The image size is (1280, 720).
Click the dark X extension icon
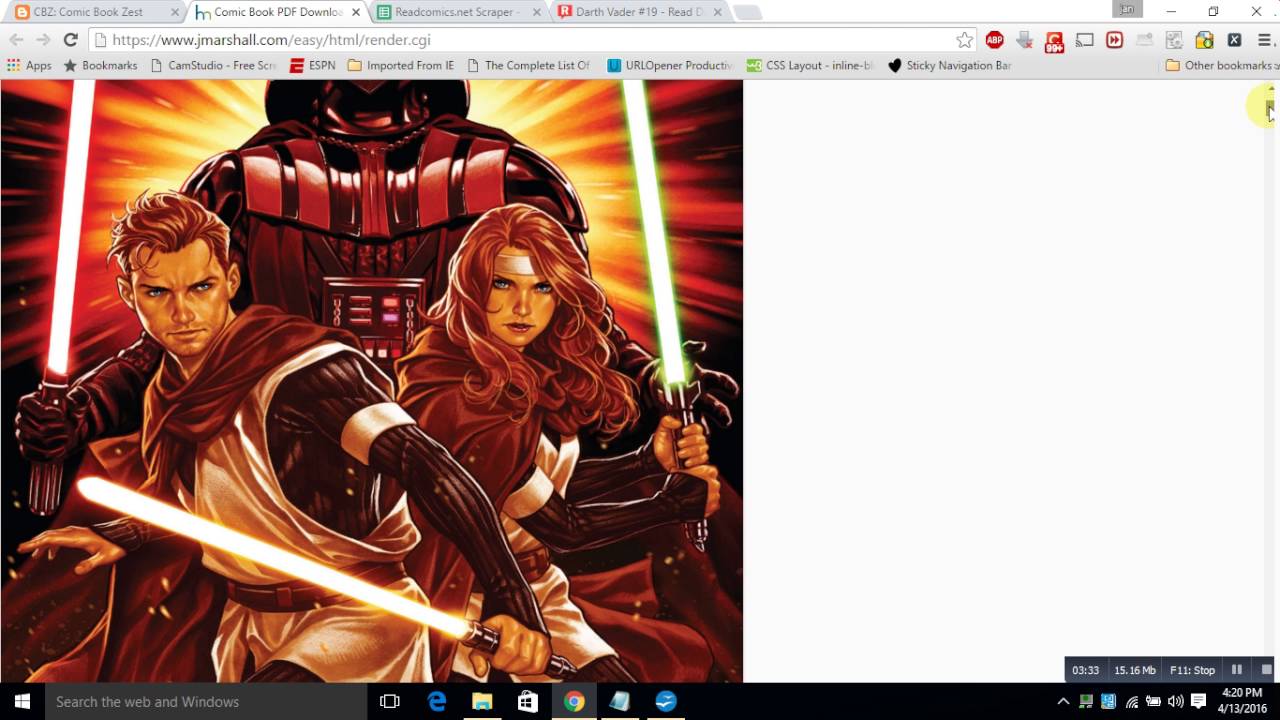(x=1234, y=40)
